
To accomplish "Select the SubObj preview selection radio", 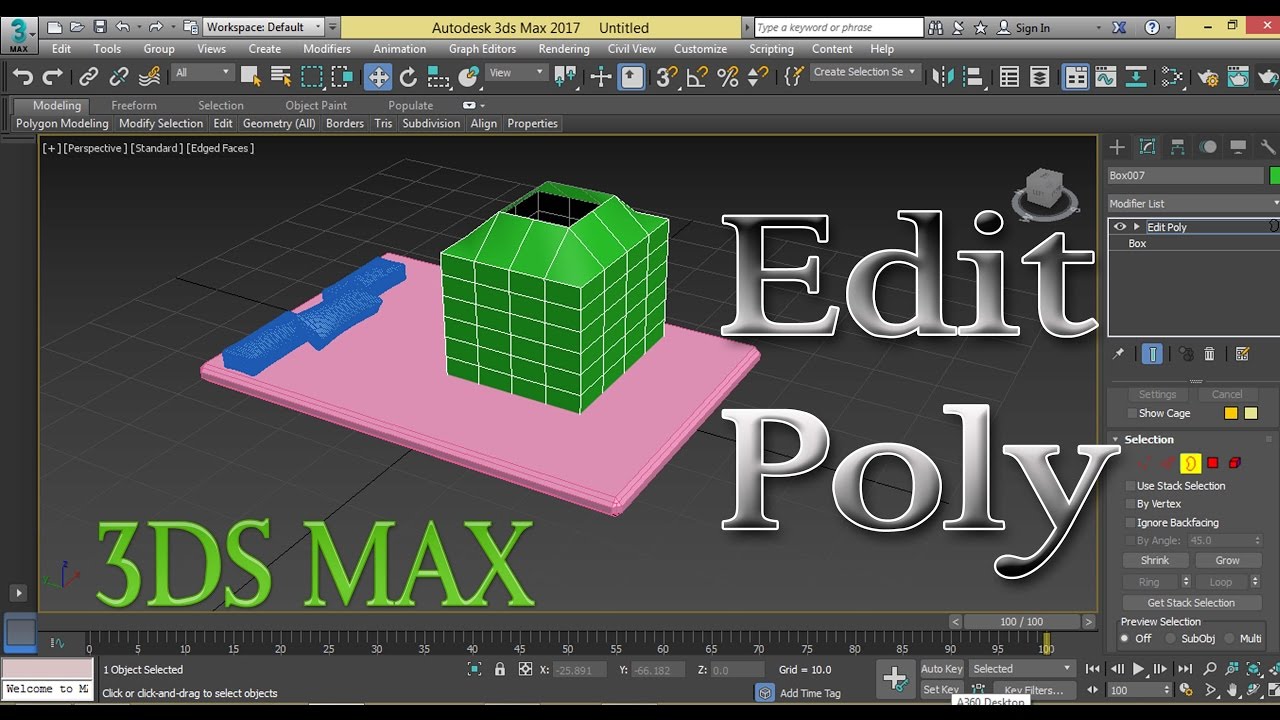I will click(x=1170, y=638).
